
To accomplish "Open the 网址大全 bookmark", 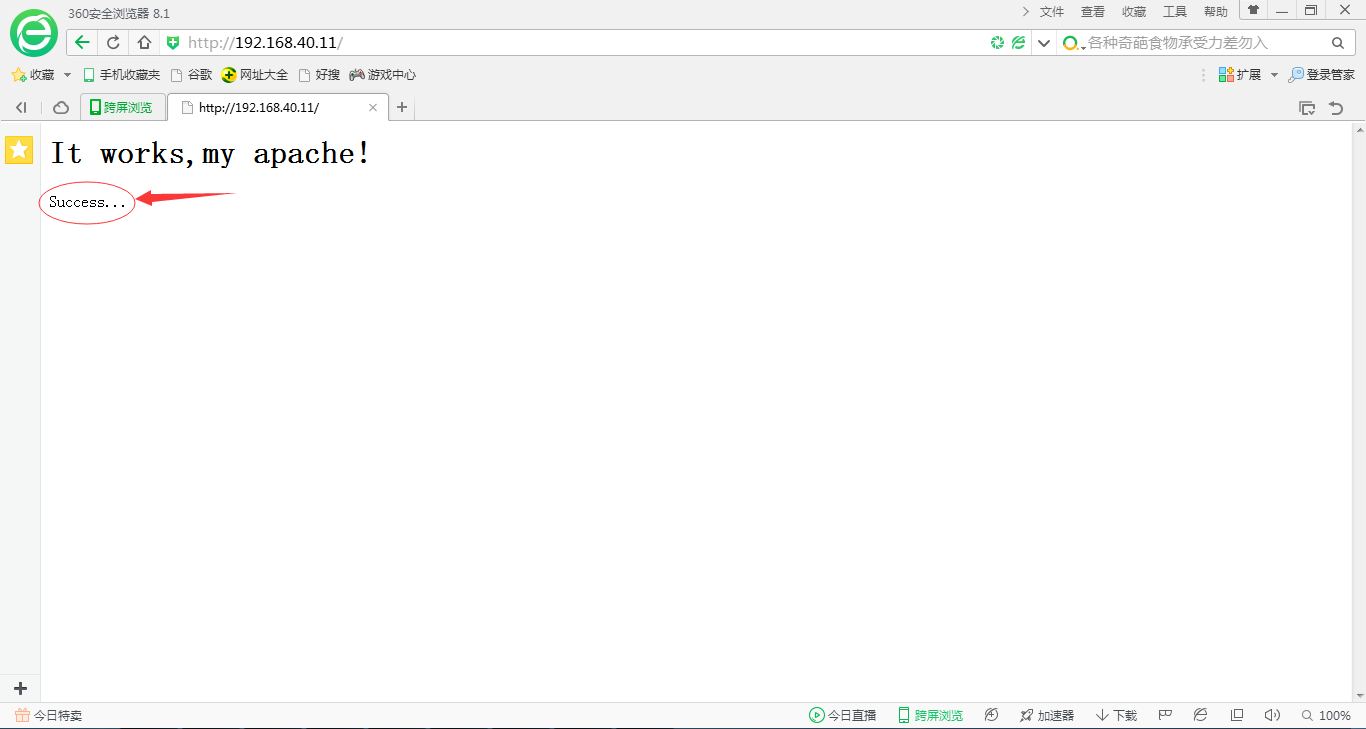I will click(x=255, y=75).
